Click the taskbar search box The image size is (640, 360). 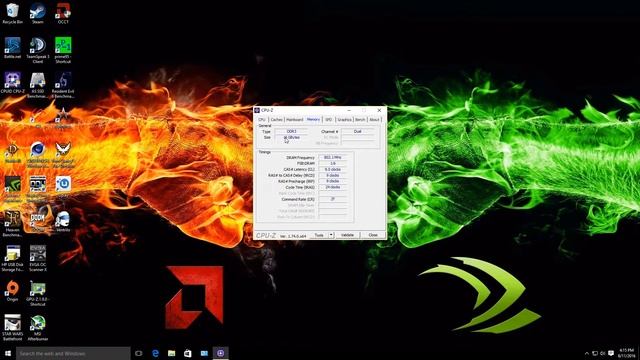coord(73,353)
